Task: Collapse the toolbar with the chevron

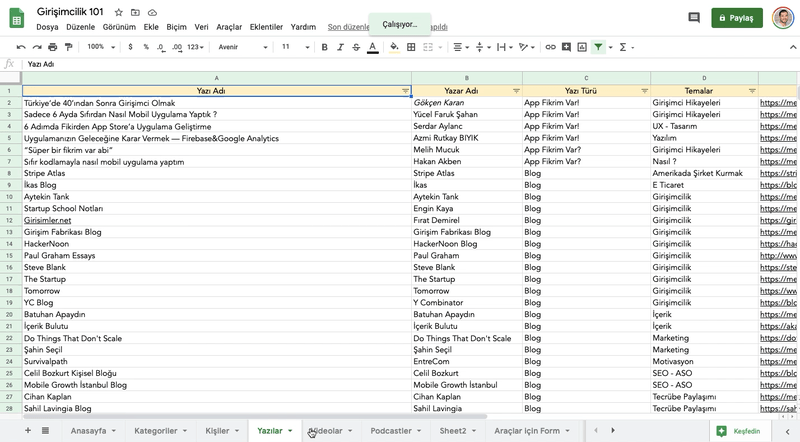Action: tap(793, 47)
